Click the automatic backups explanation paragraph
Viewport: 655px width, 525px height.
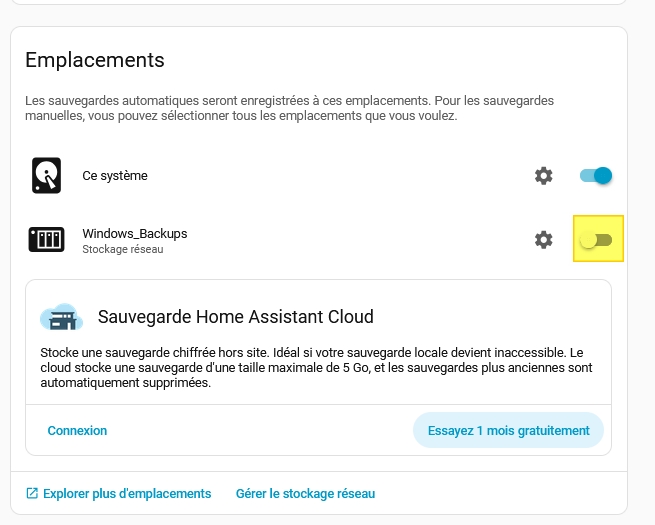(x=290, y=108)
